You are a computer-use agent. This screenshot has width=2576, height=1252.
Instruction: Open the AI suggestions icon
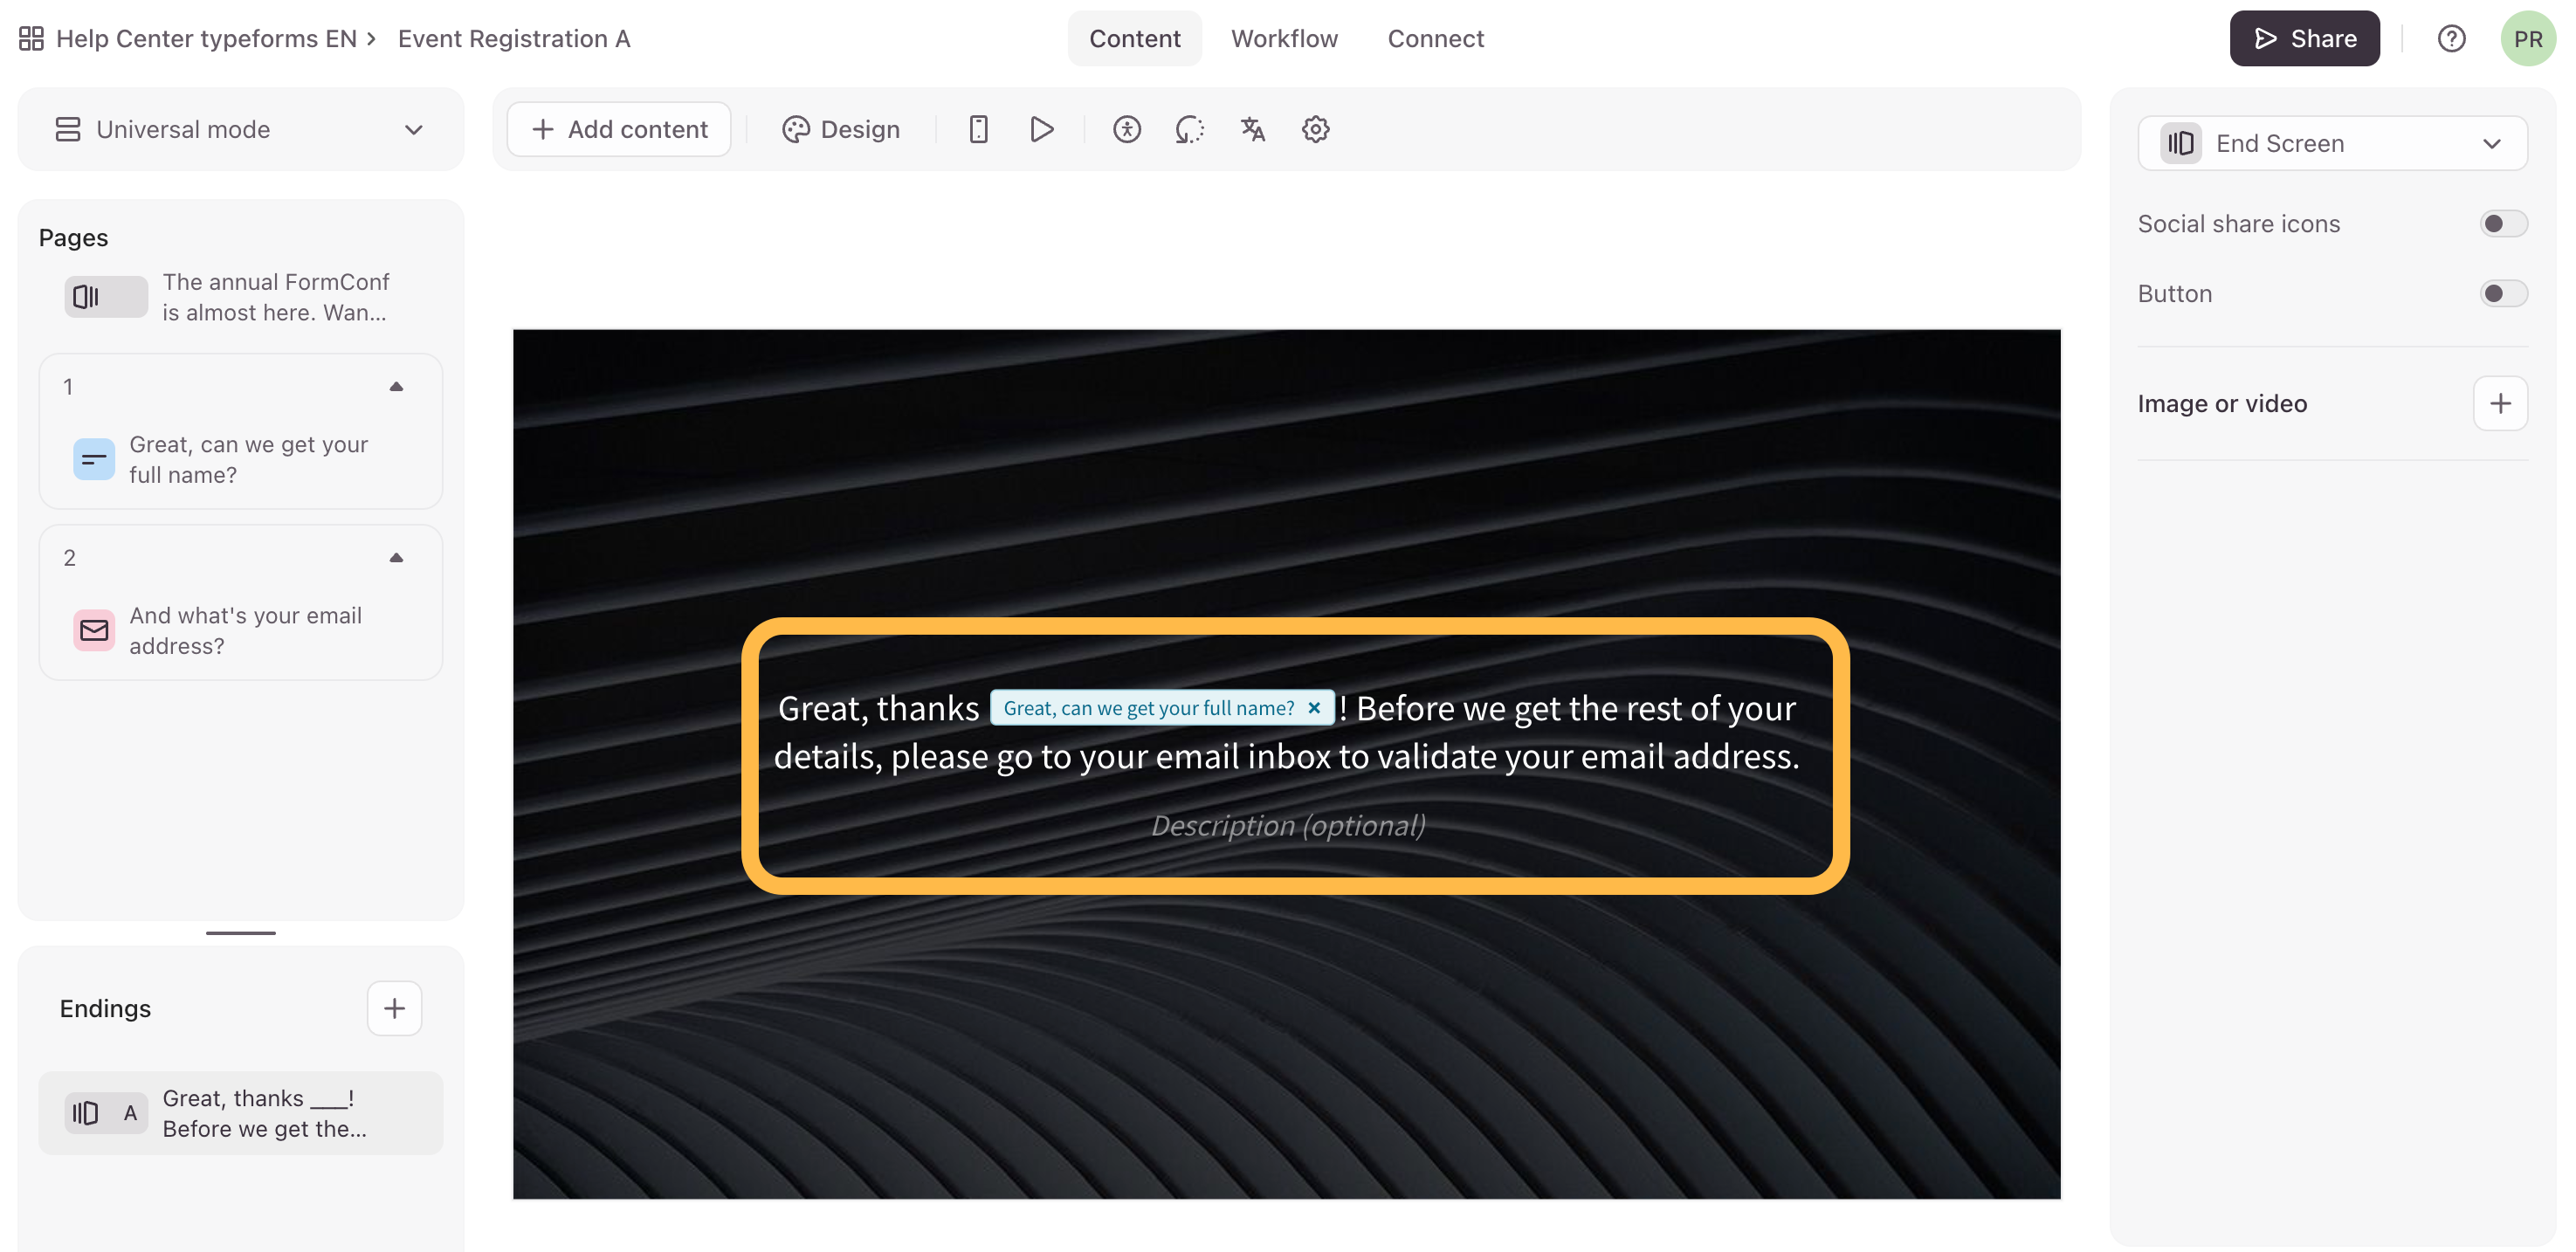tap(1189, 129)
